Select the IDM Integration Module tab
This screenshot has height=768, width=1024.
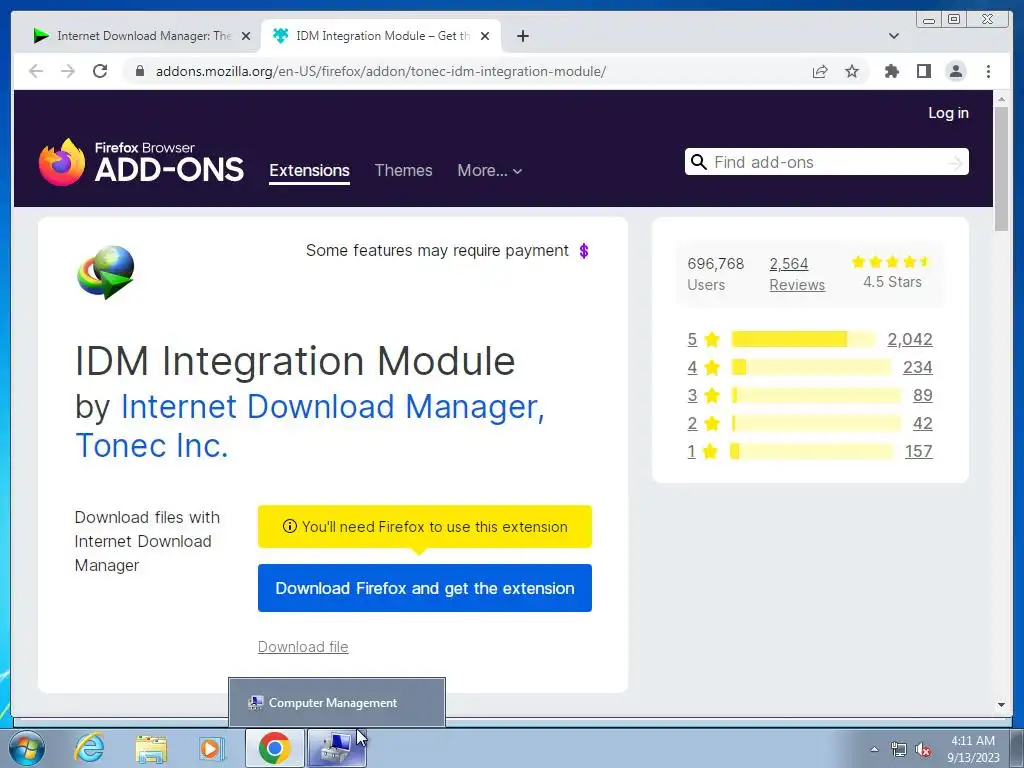[381, 36]
